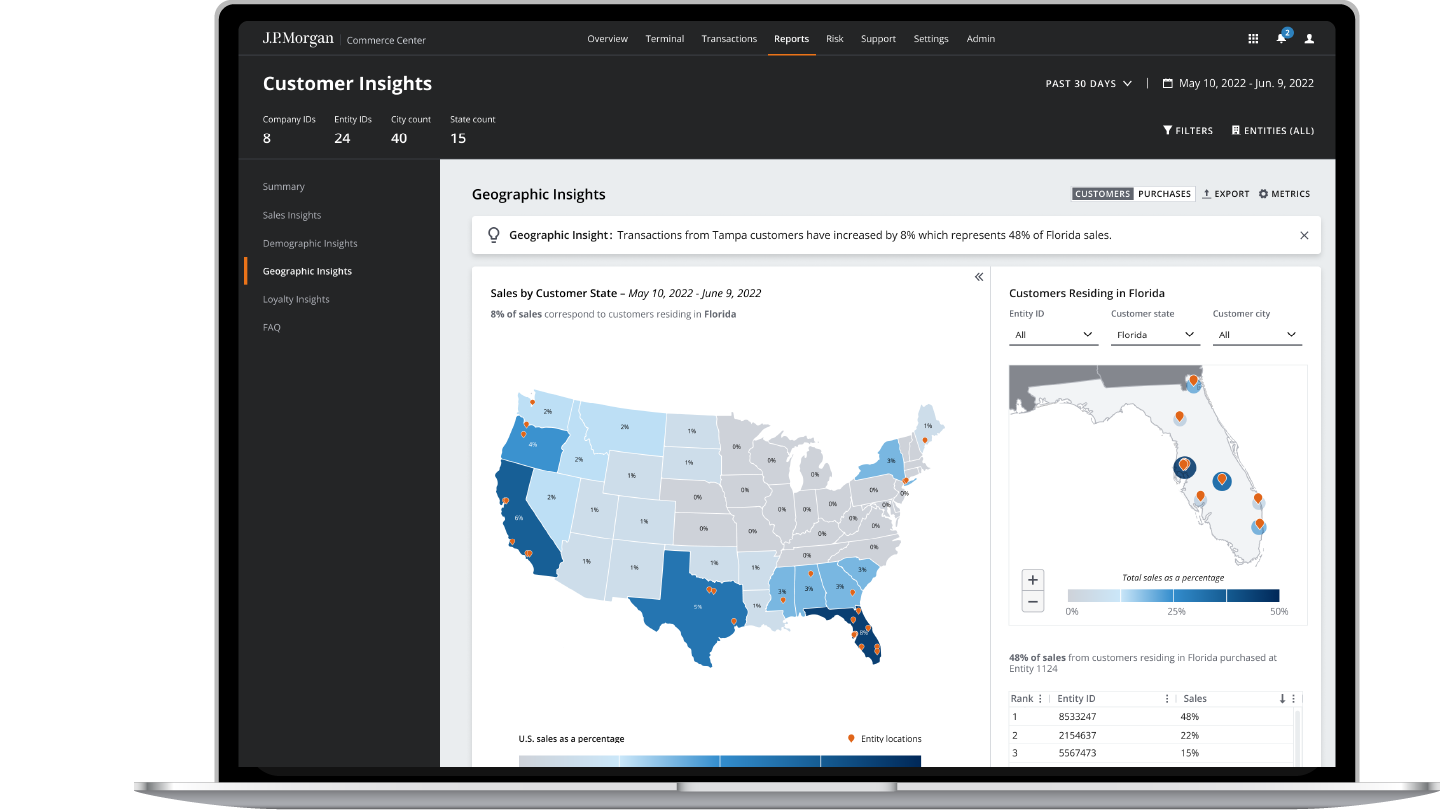
Task: Zoom in on the Florida map
Action: [1033, 579]
